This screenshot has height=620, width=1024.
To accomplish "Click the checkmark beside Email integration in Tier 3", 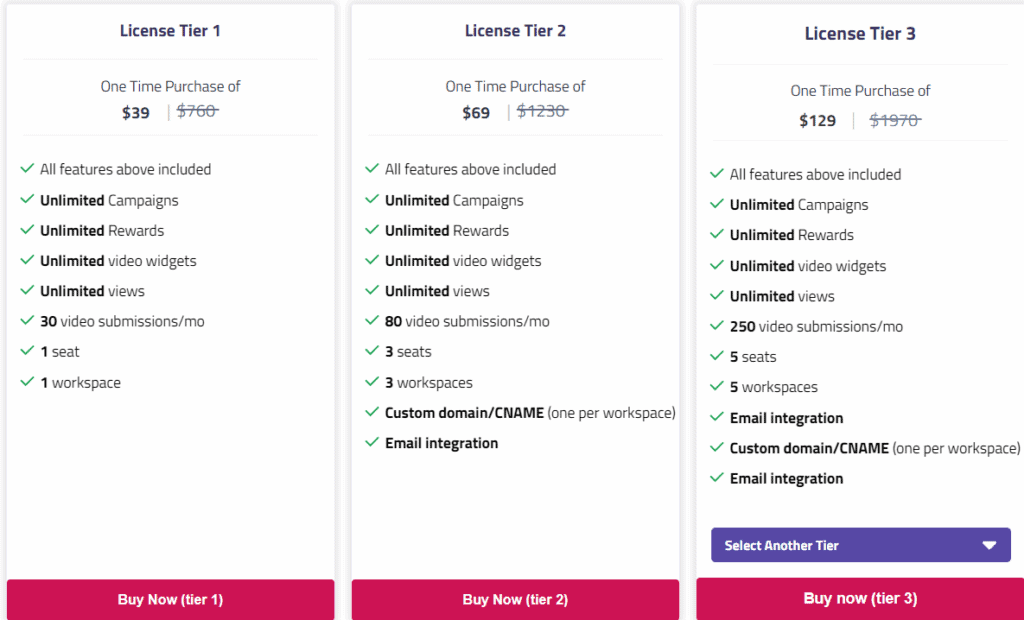I will [717, 417].
